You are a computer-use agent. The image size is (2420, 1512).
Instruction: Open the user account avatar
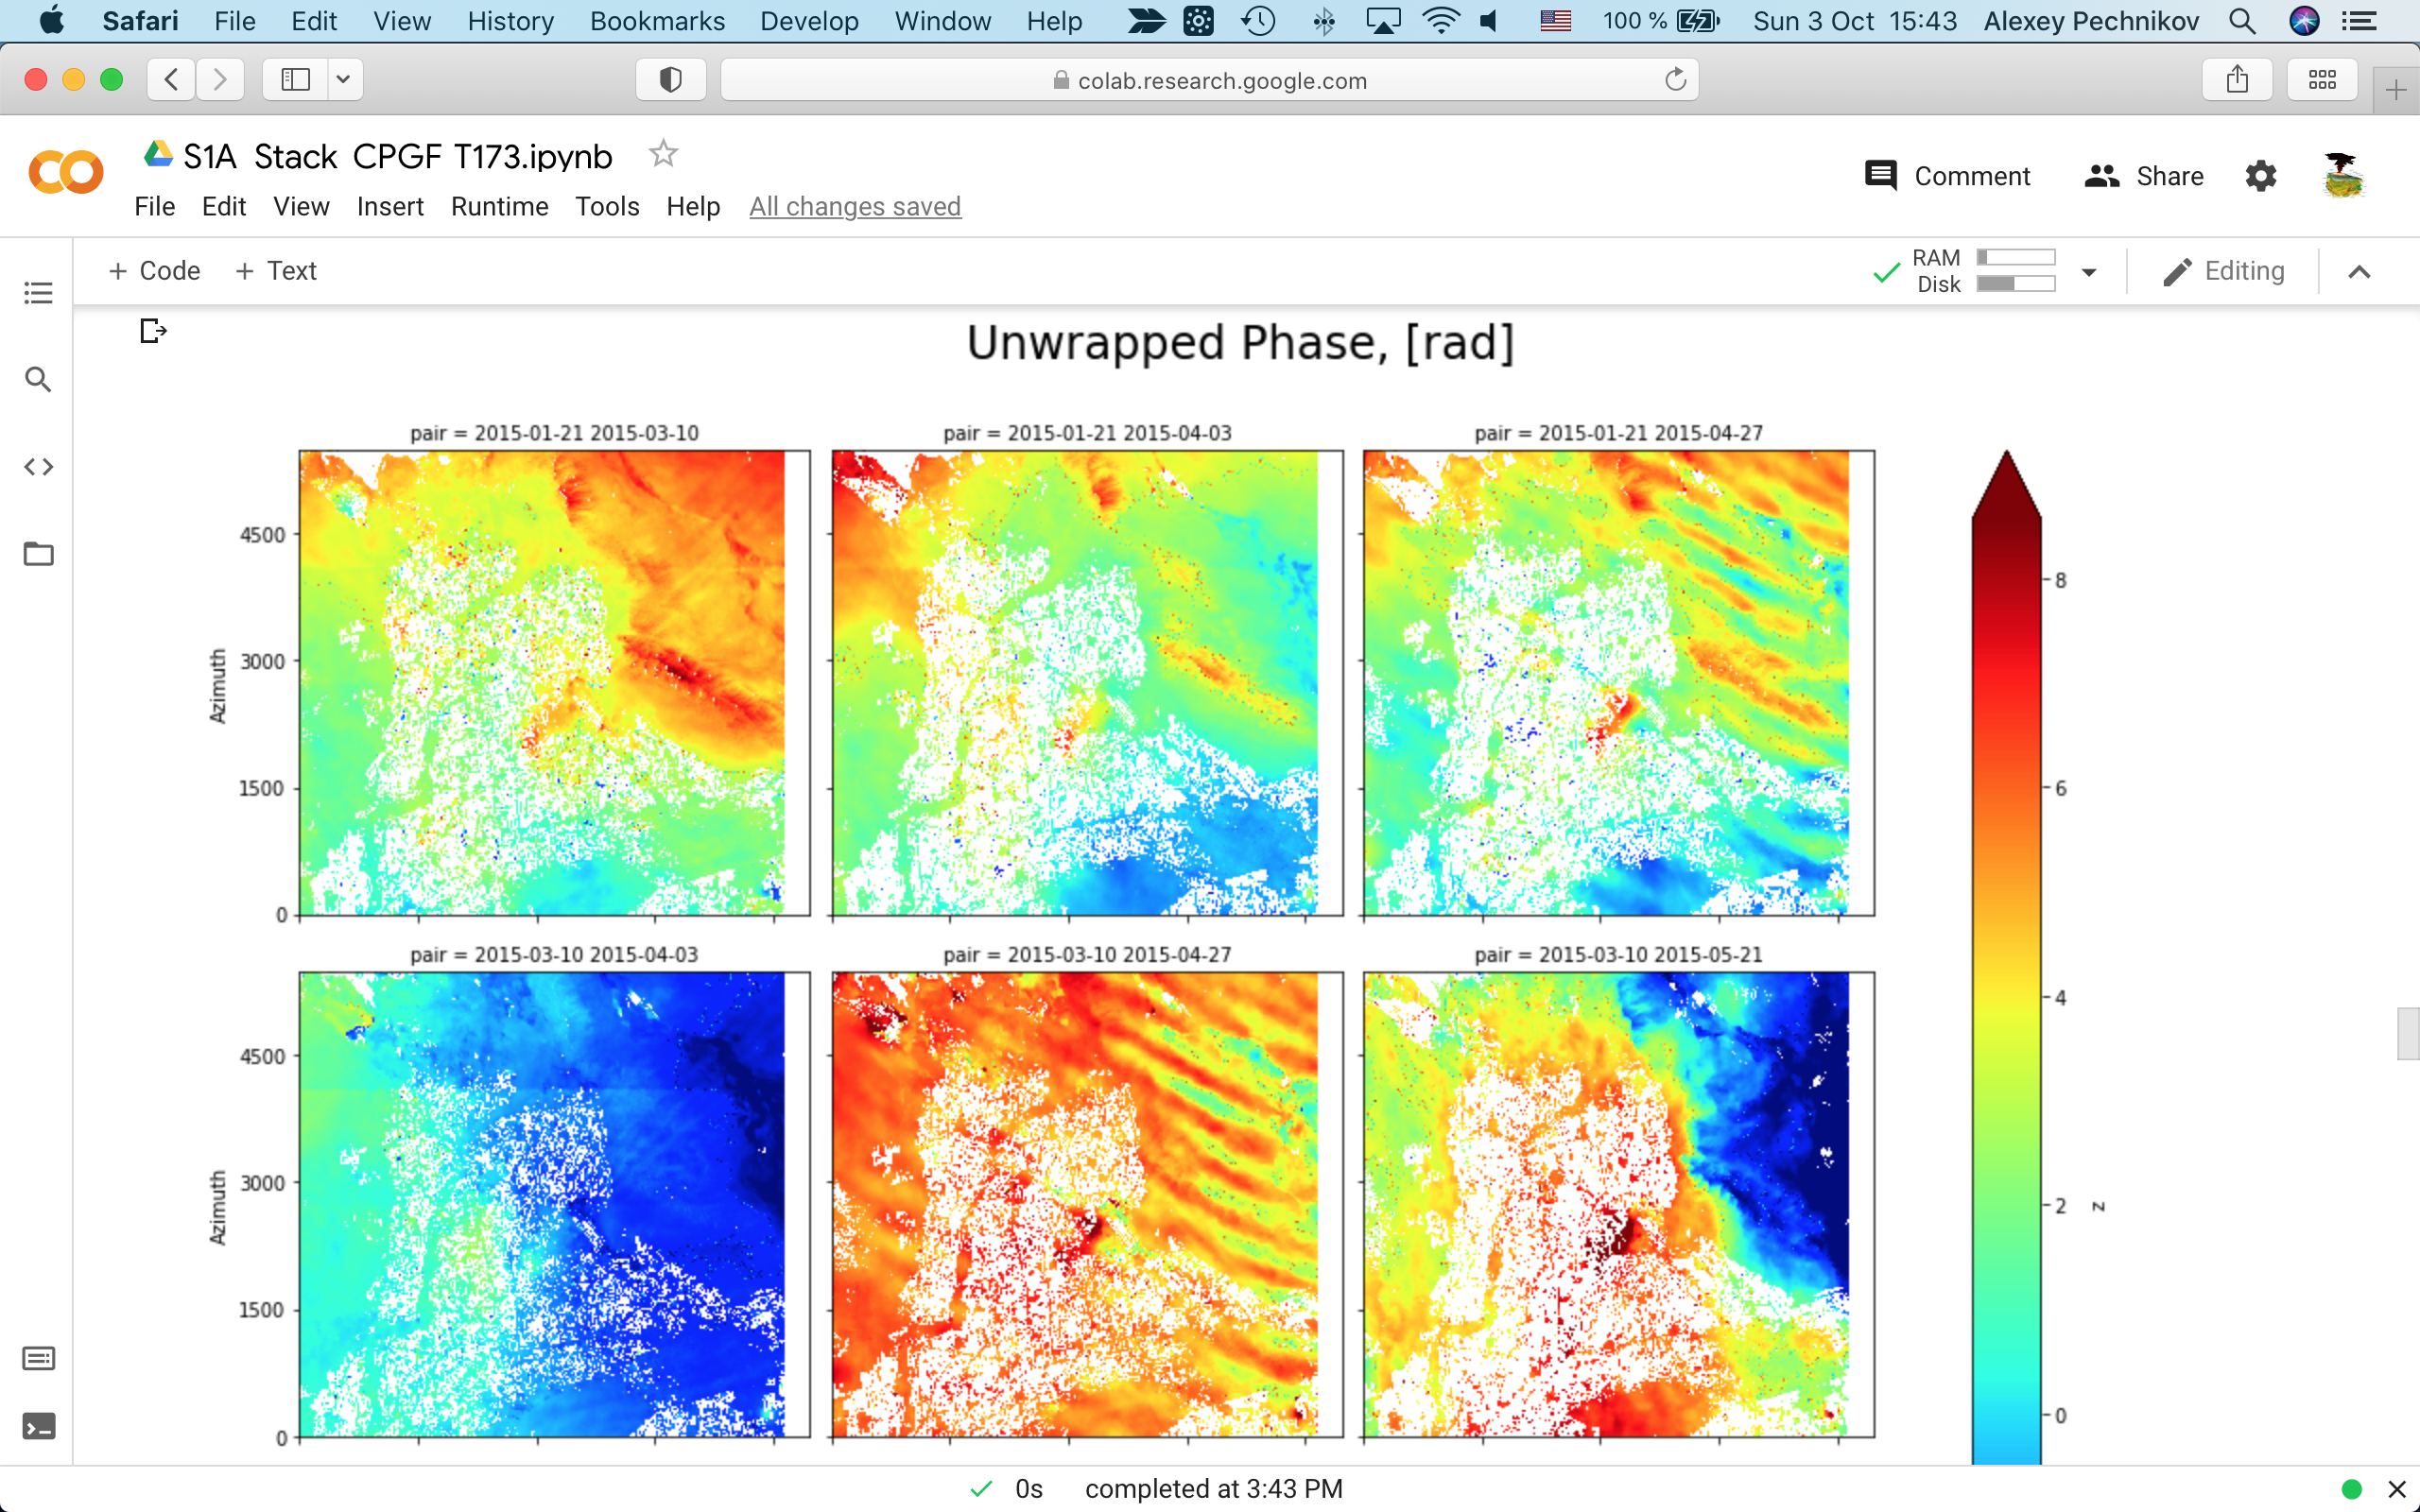(2343, 176)
